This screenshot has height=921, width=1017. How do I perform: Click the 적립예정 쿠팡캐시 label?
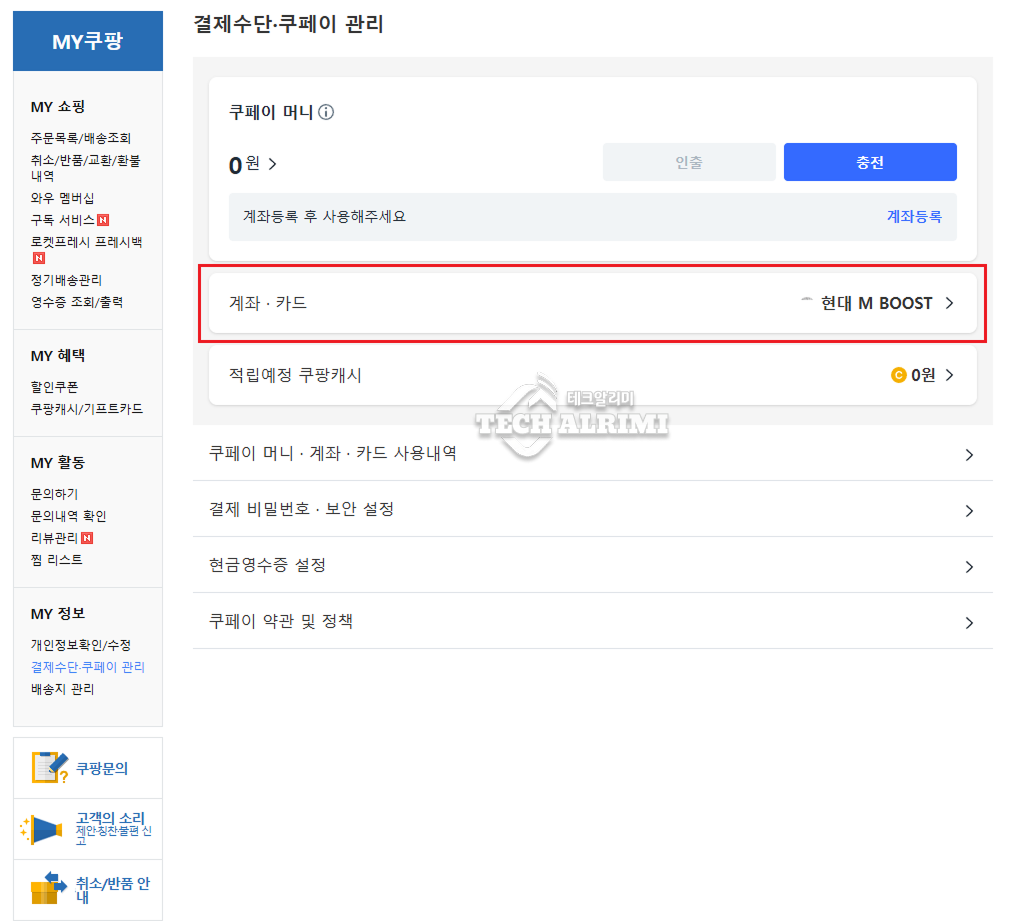(295, 375)
